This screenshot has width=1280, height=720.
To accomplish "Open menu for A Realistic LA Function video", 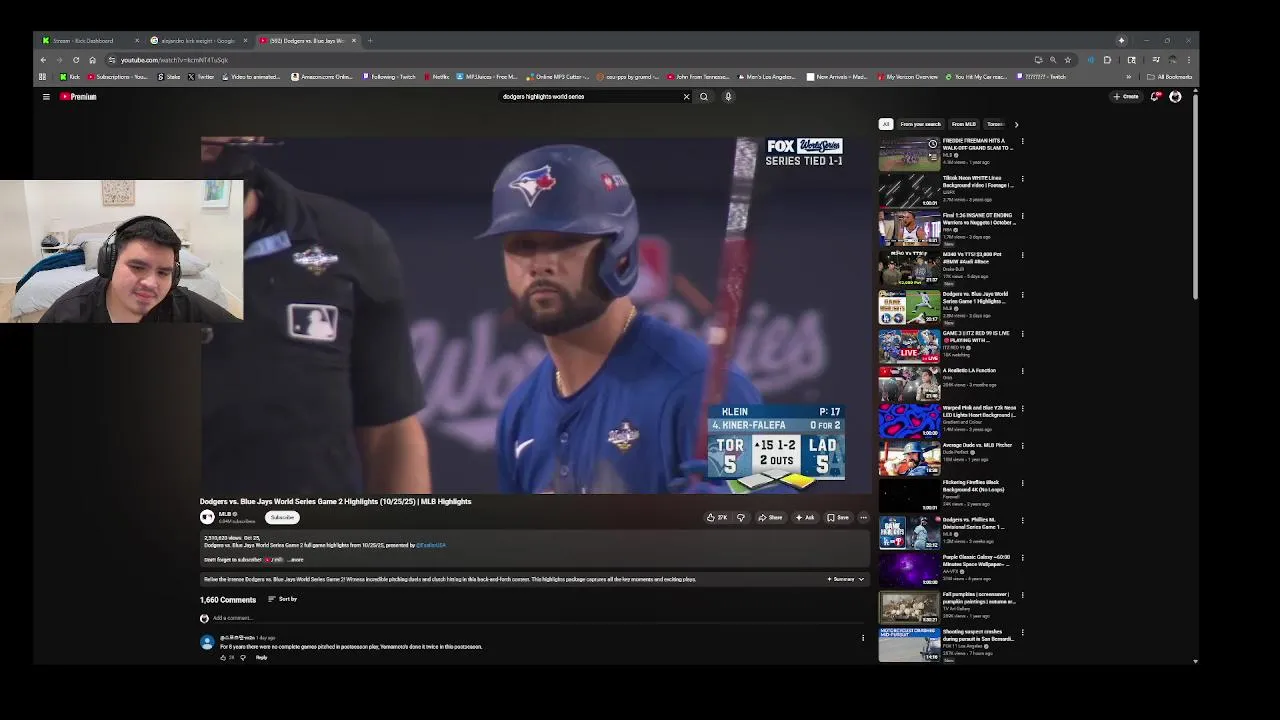I will [x=1022, y=371].
